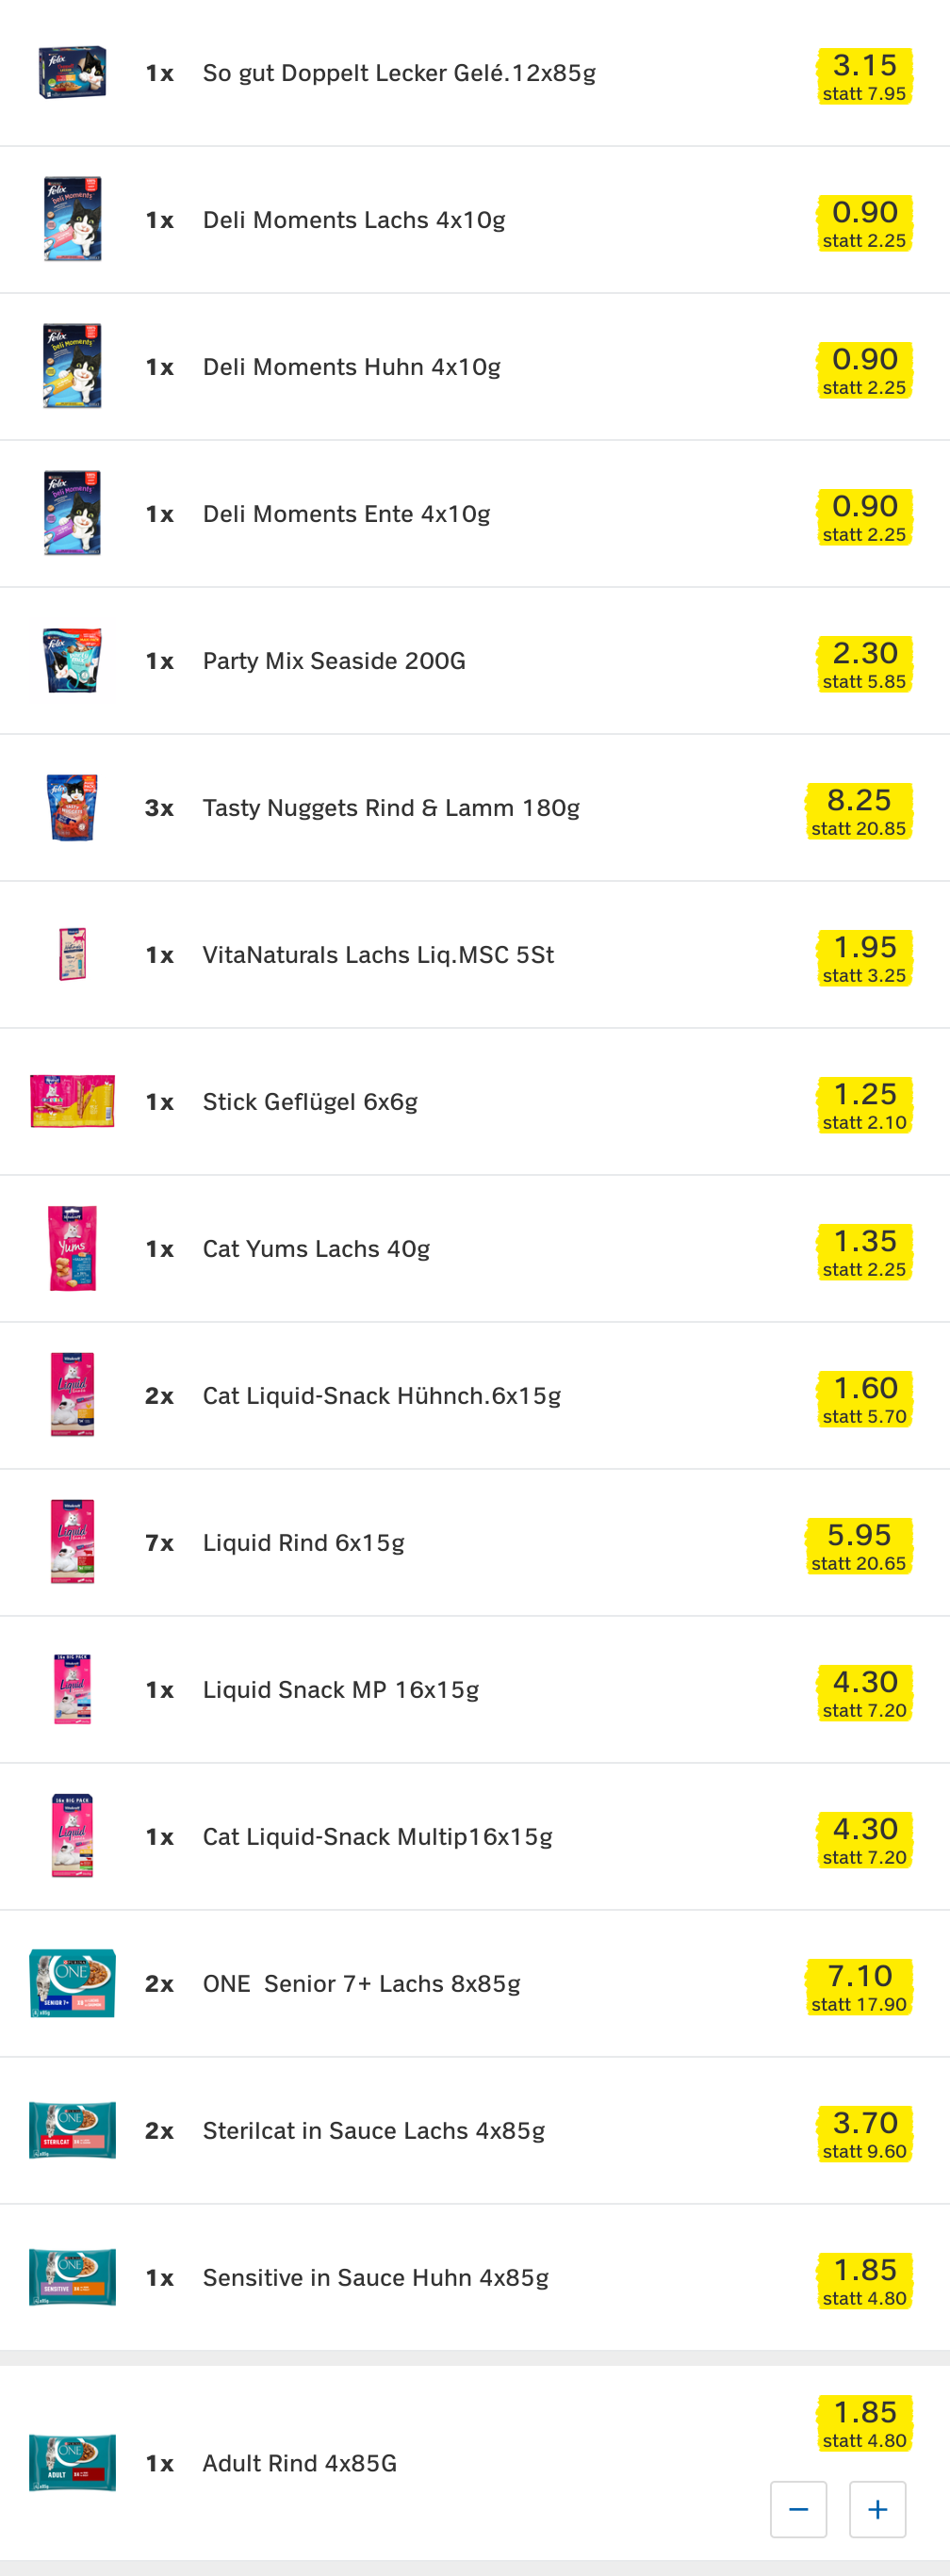Screen dimensions: 950x2576
Task: Select the Party Mix Seaside product image
Action: 72,661
